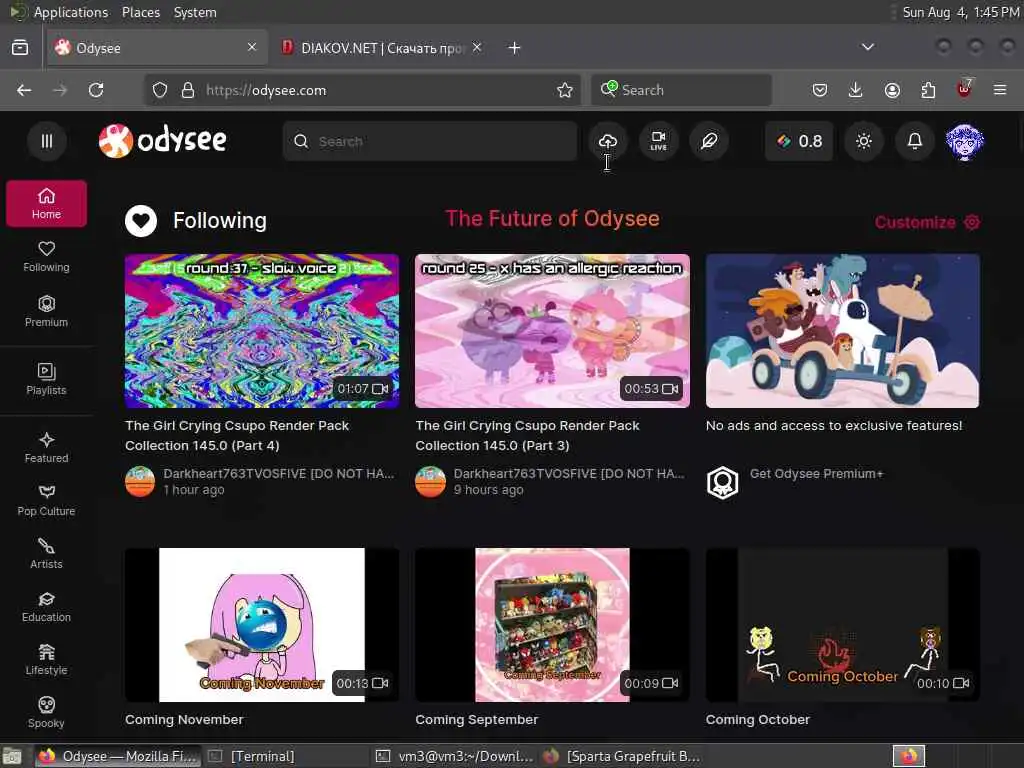Open Firefox hamburger application menu
Image resolution: width=1024 pixels, height=768 pixels.
[x=1000, y=90]
